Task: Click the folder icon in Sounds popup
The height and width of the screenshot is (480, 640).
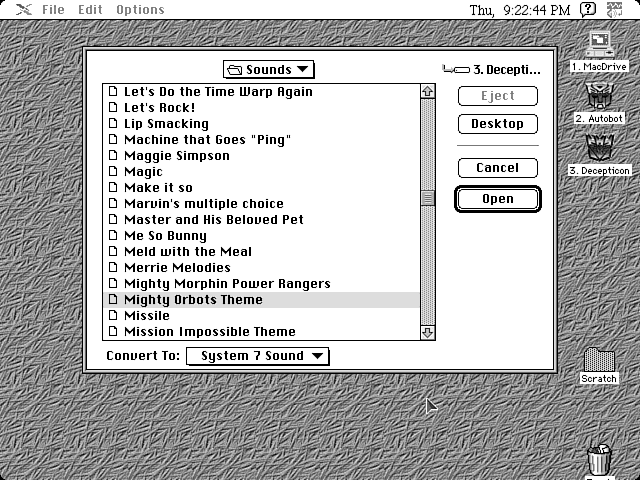Action: click(x=235, y=70)
